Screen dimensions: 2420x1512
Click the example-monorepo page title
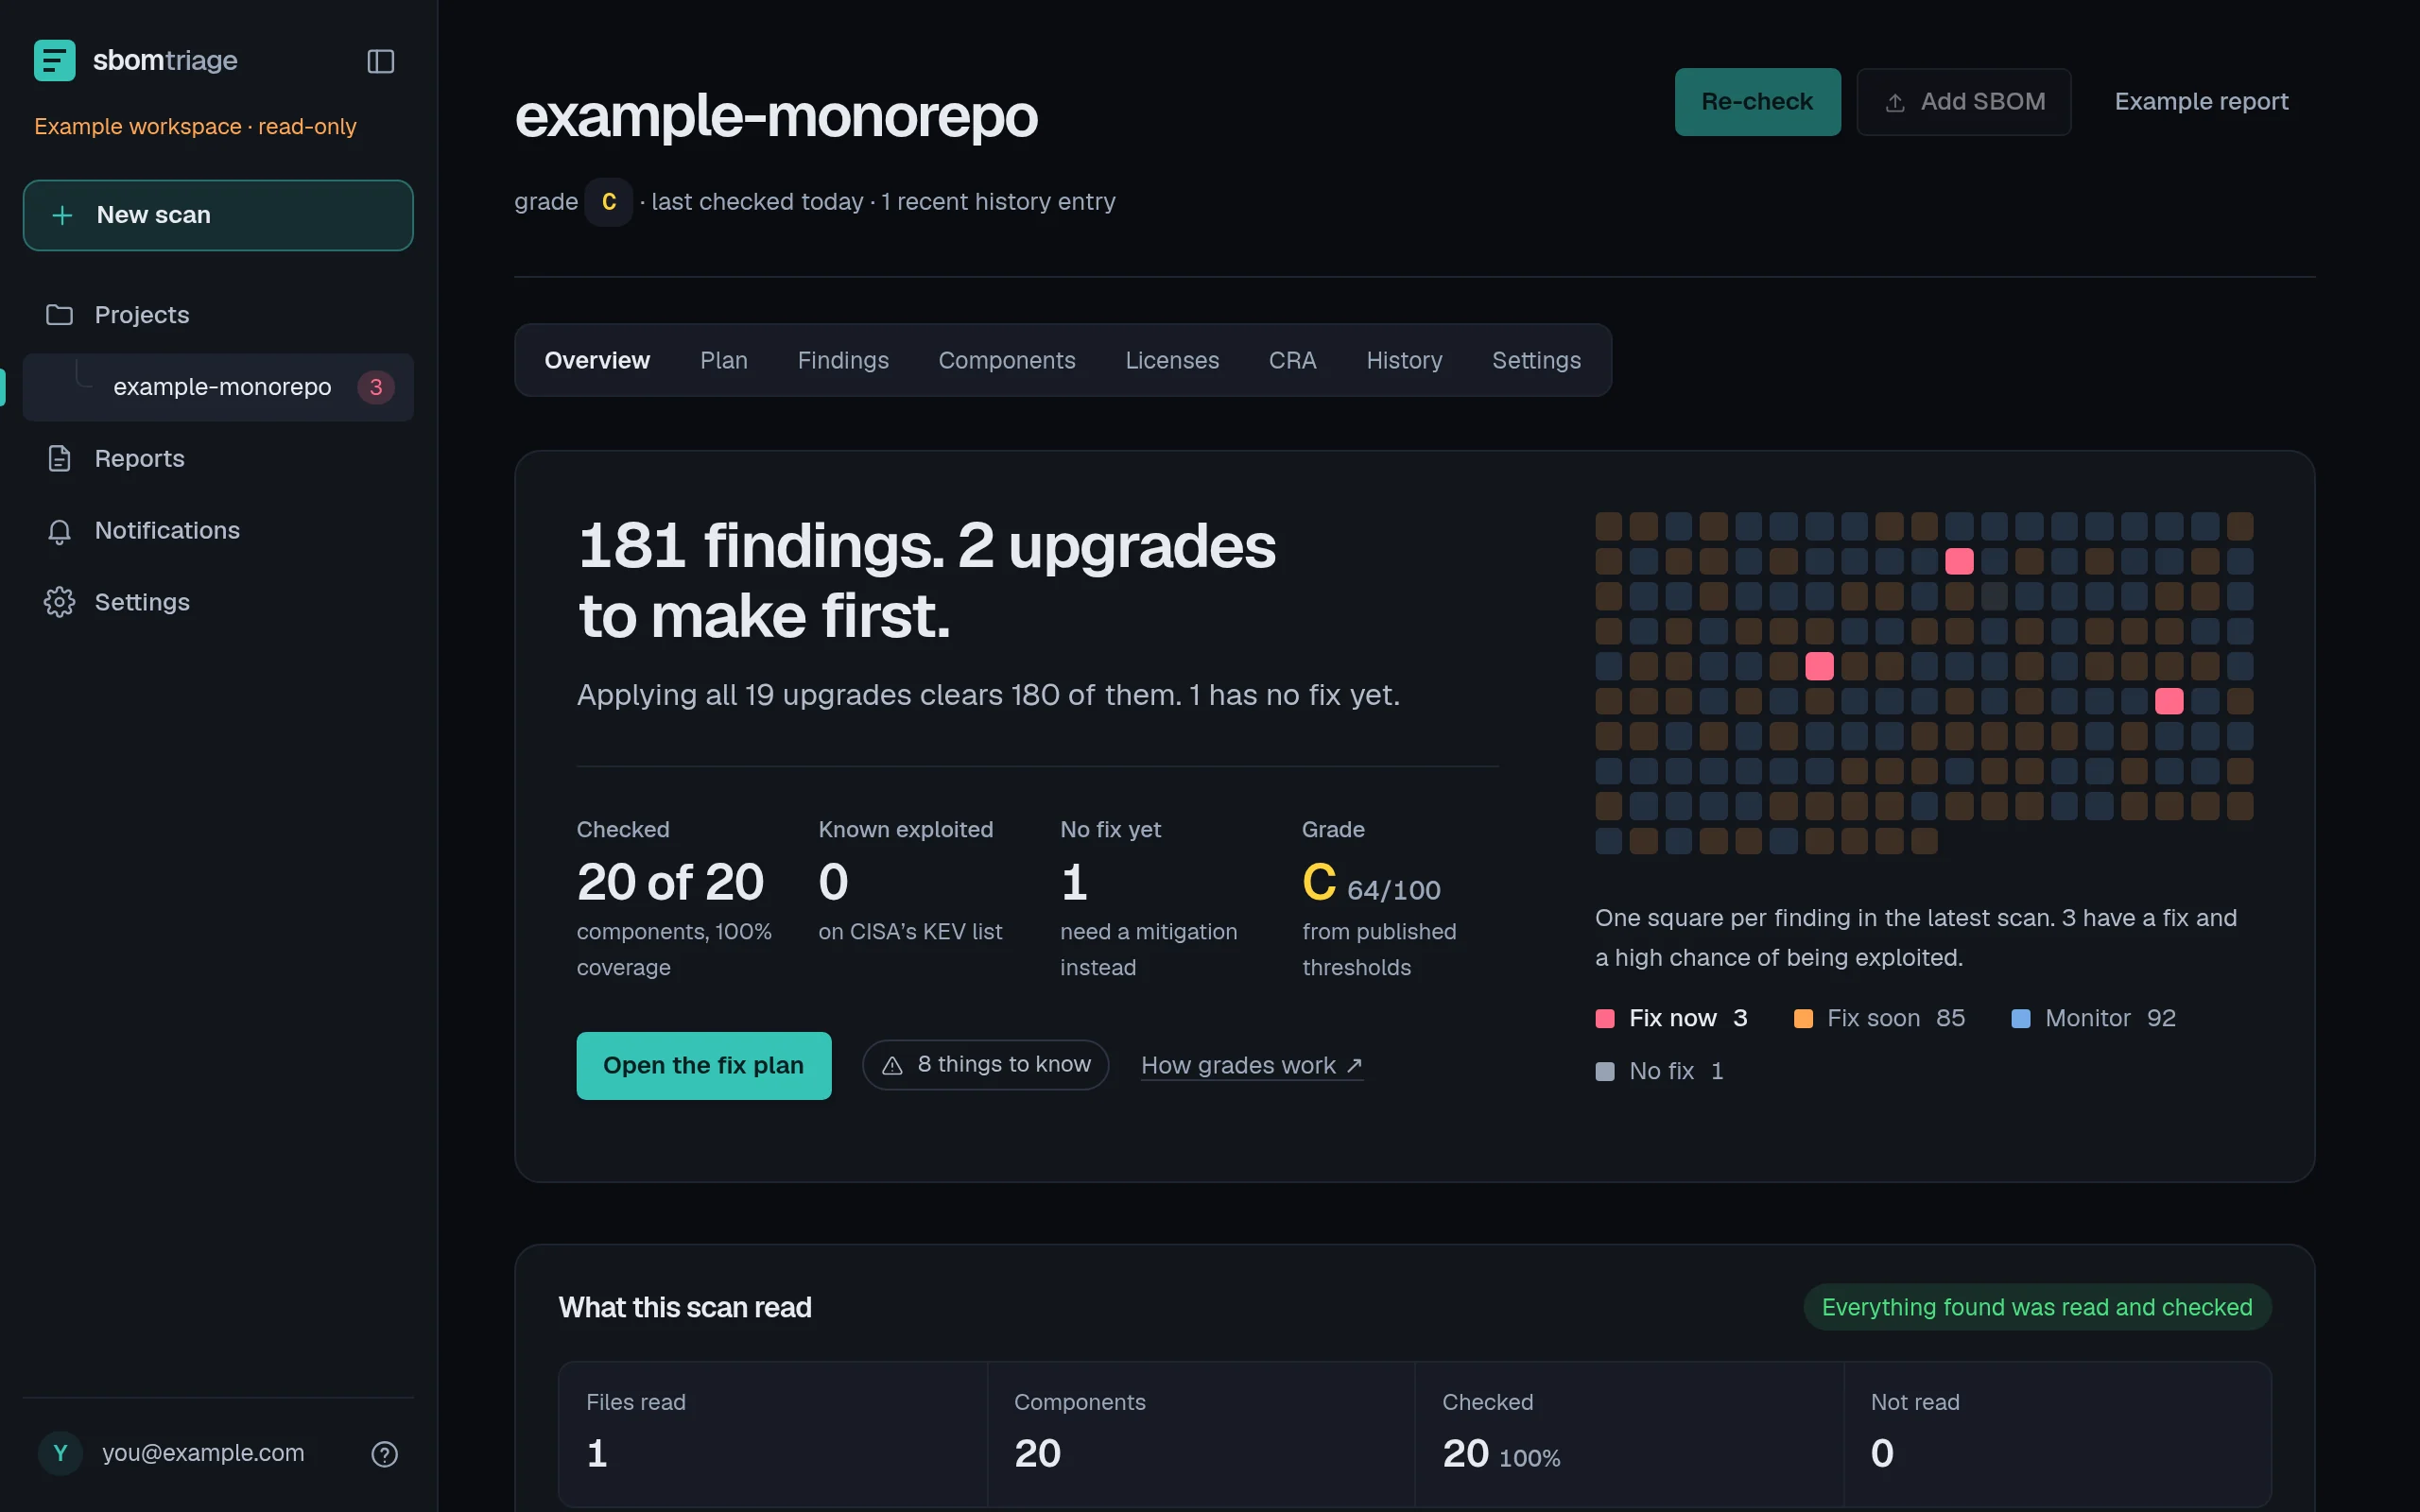(776, 116)
